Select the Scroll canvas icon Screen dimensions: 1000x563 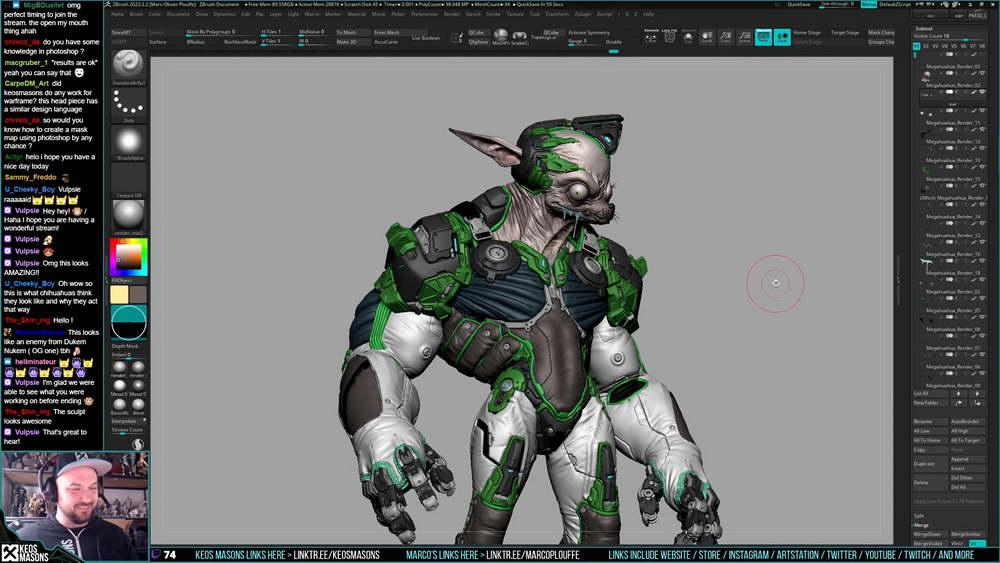(x=707, y=37)
